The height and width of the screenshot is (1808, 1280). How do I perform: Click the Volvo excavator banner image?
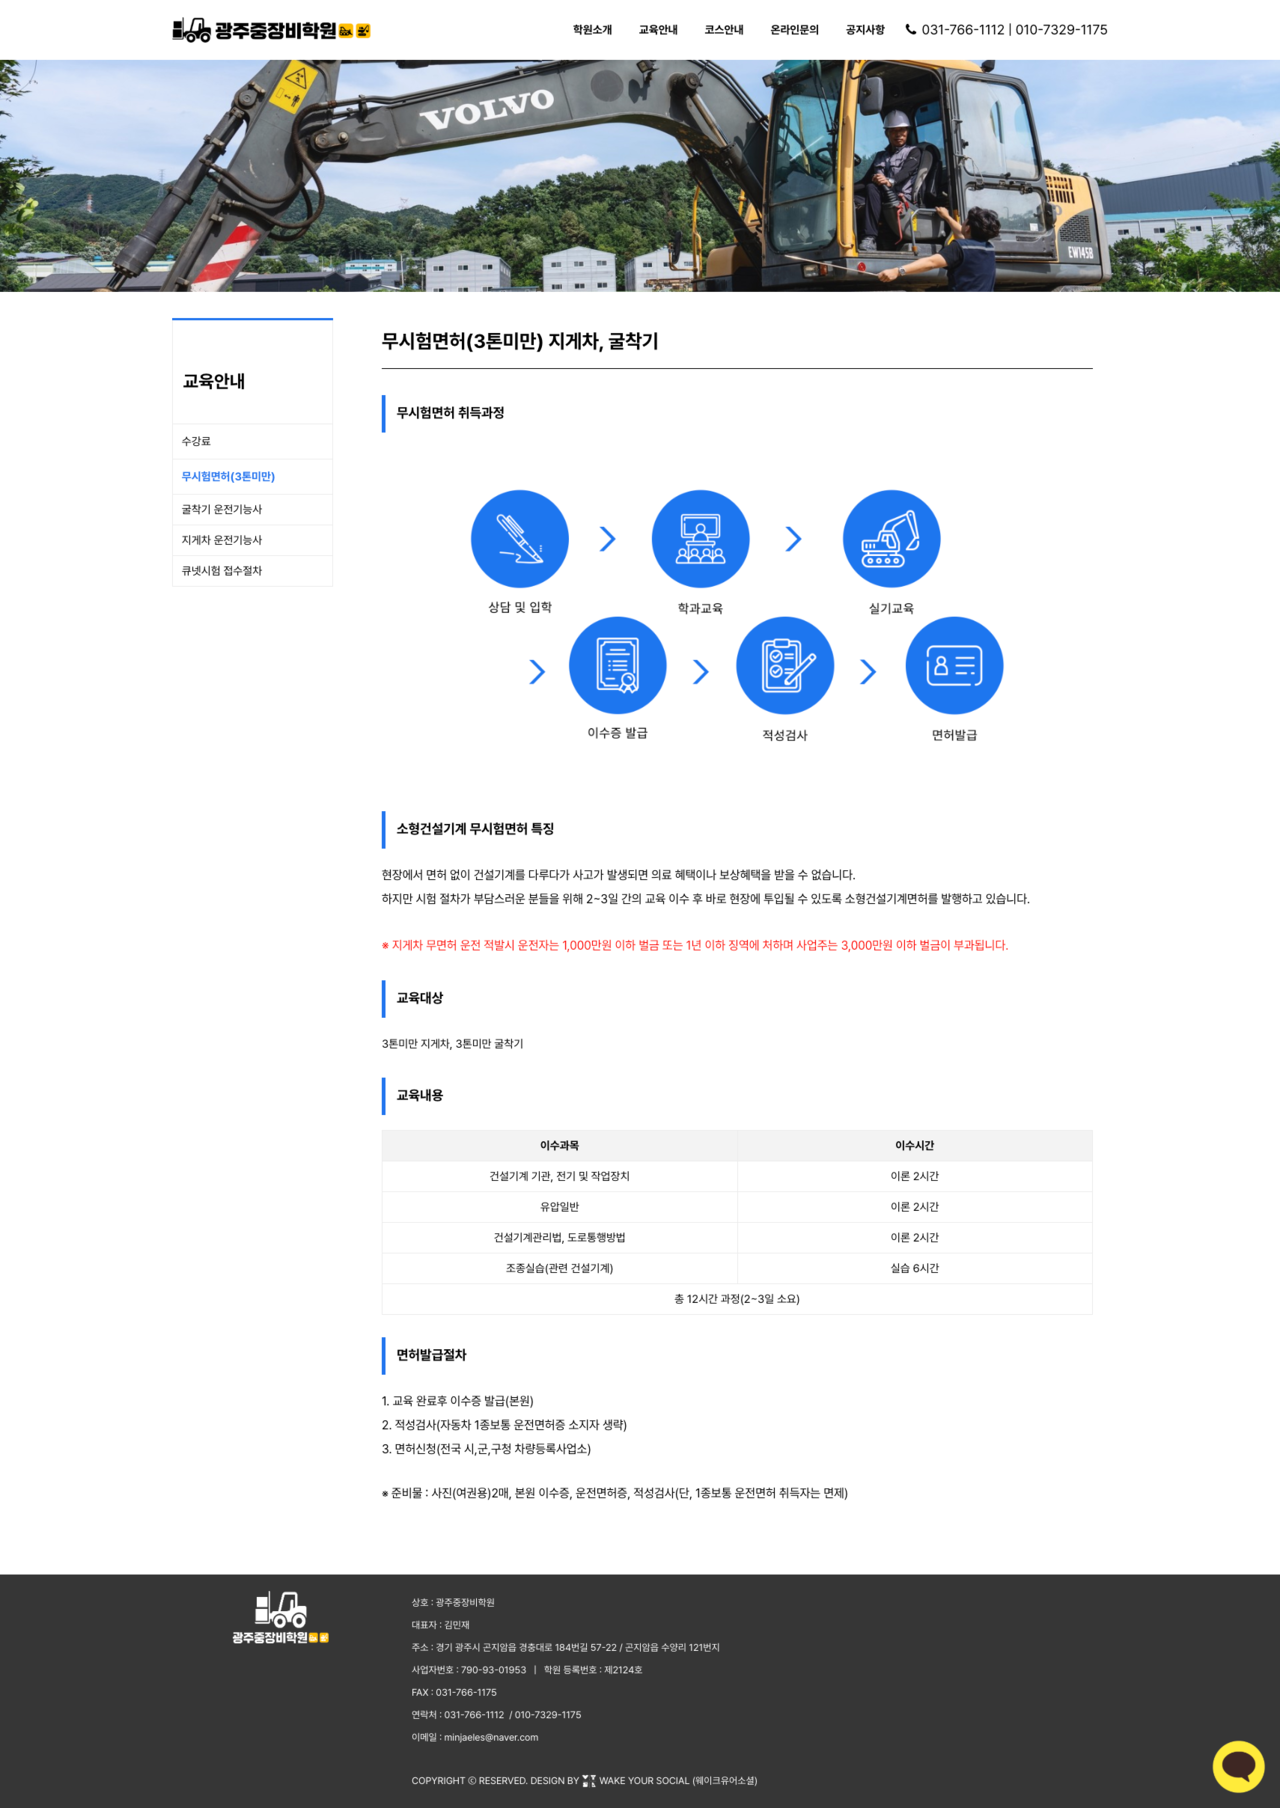coord(640,176)
